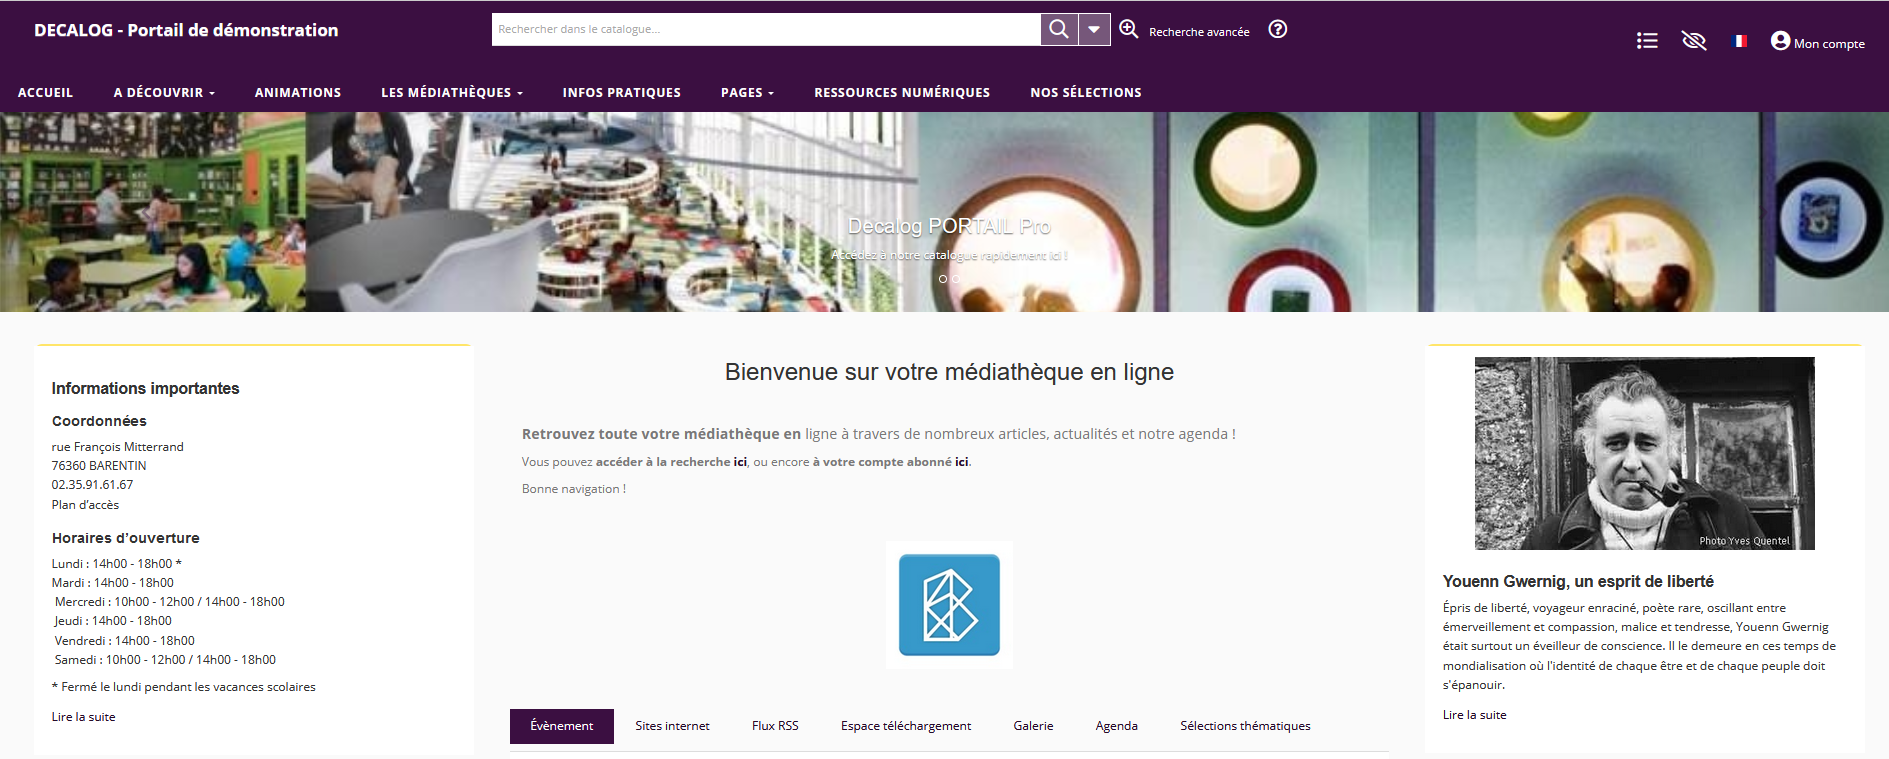
Task: Open RESSOURCES NUMÉRIQUES menu item
Action: (x=901, y=92)
